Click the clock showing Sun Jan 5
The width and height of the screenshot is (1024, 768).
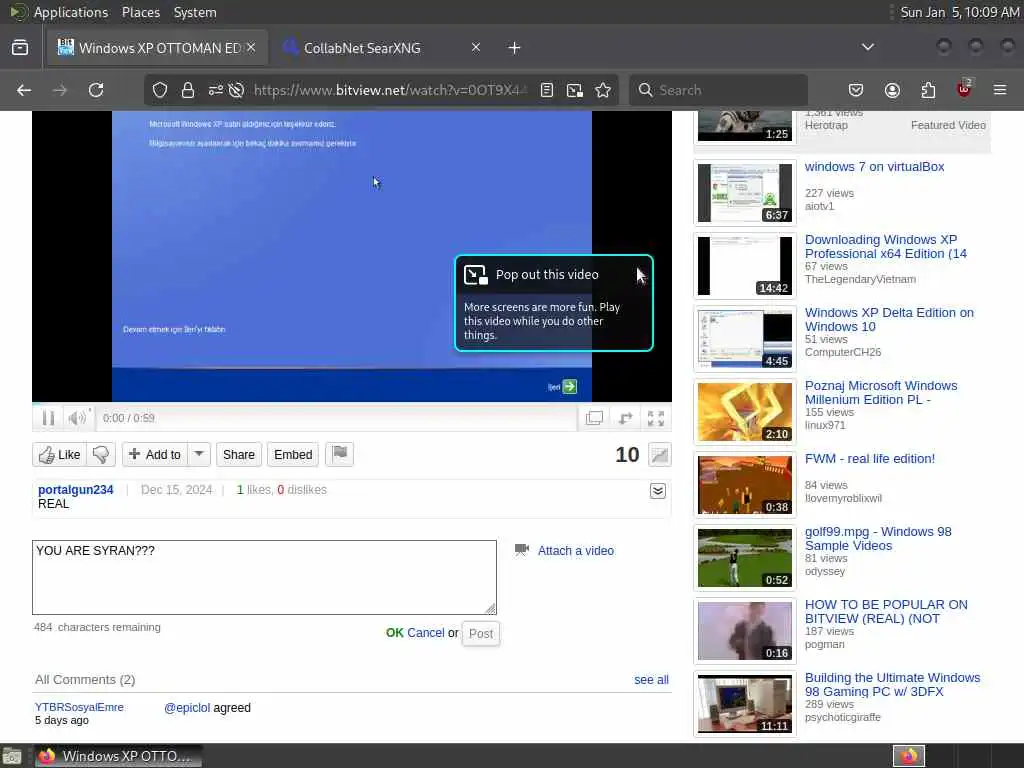pyautogui.click(x=959, y=12)
